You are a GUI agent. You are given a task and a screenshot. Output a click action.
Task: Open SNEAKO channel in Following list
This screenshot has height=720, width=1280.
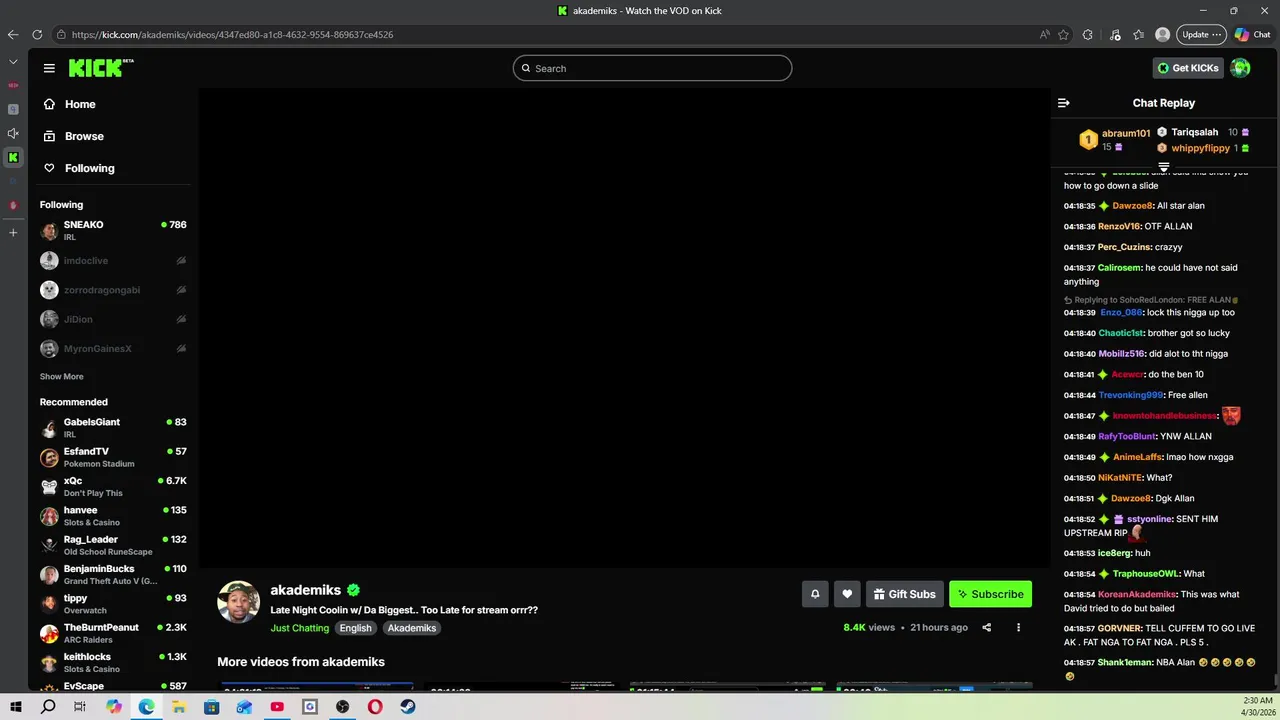(x=113, y=230)
